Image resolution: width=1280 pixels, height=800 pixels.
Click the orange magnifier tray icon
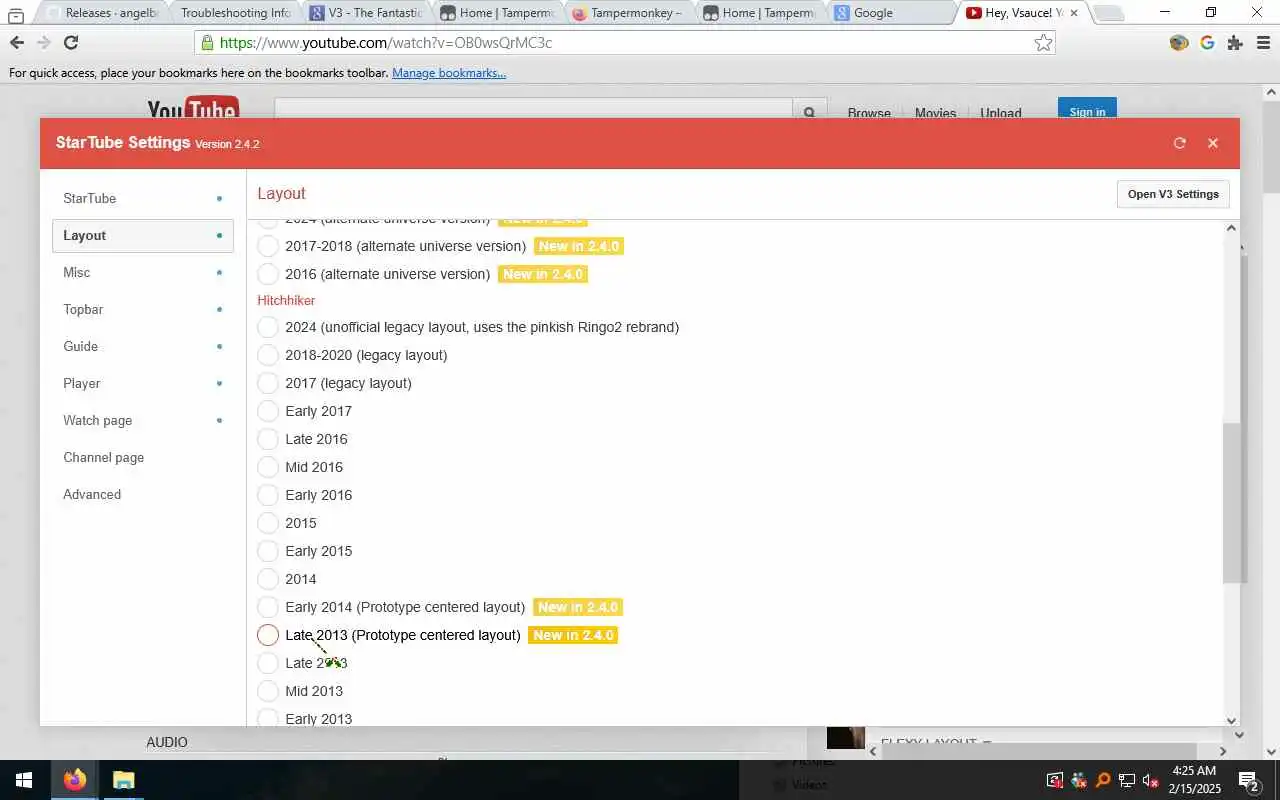(1103, 780)
